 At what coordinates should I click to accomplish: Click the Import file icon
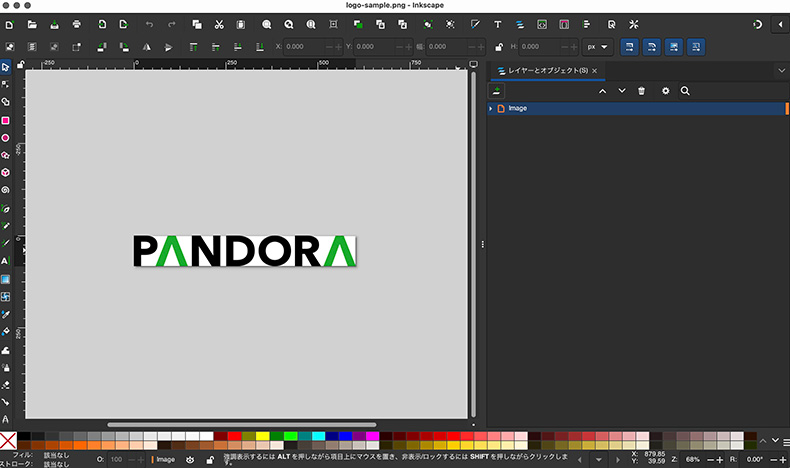[102, 25]
